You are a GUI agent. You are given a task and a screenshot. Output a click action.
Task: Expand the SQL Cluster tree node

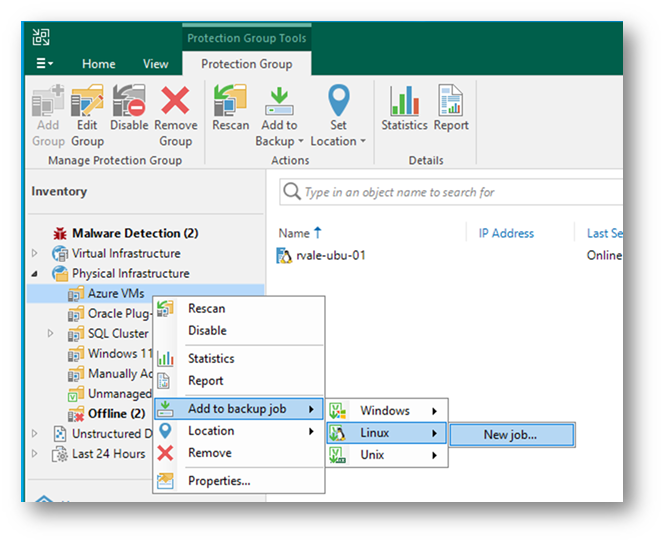coord(51,334)
